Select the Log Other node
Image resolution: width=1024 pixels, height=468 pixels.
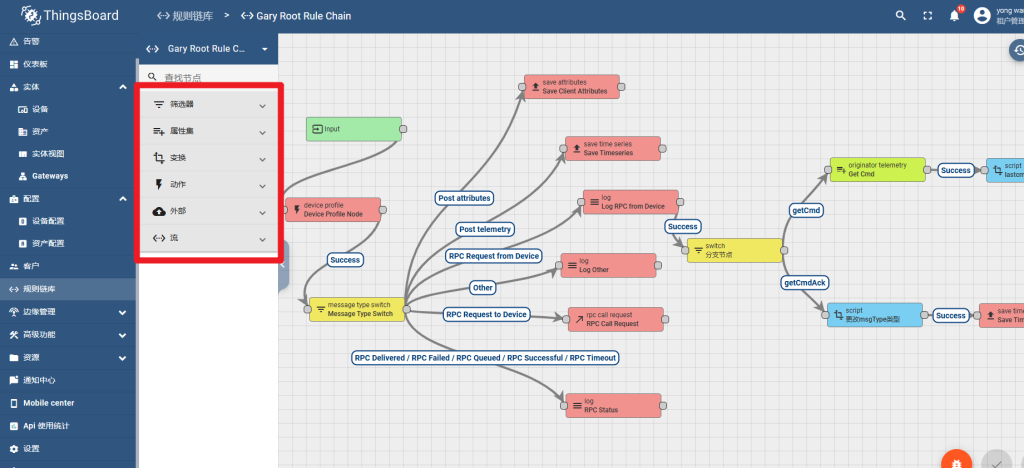(608, 265)
